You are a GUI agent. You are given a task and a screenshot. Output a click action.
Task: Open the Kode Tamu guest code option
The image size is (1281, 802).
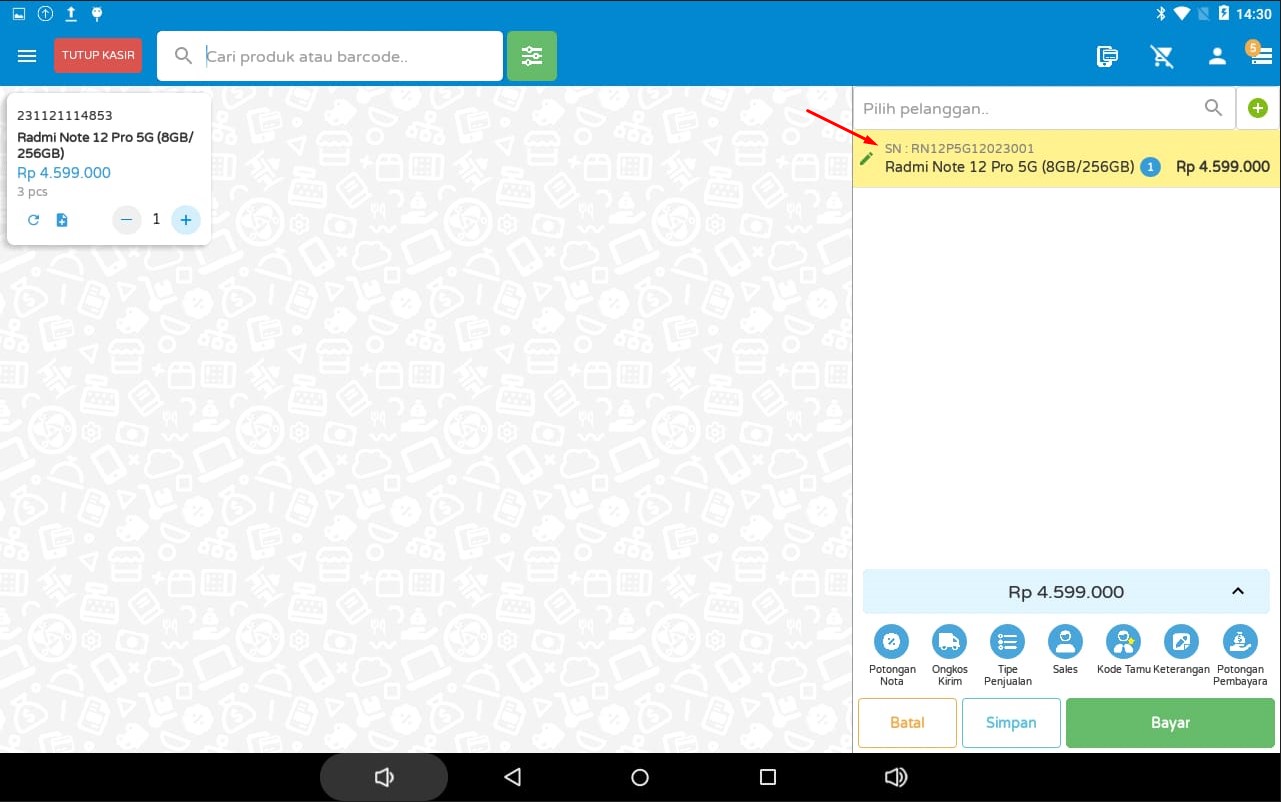(1123, 649)
